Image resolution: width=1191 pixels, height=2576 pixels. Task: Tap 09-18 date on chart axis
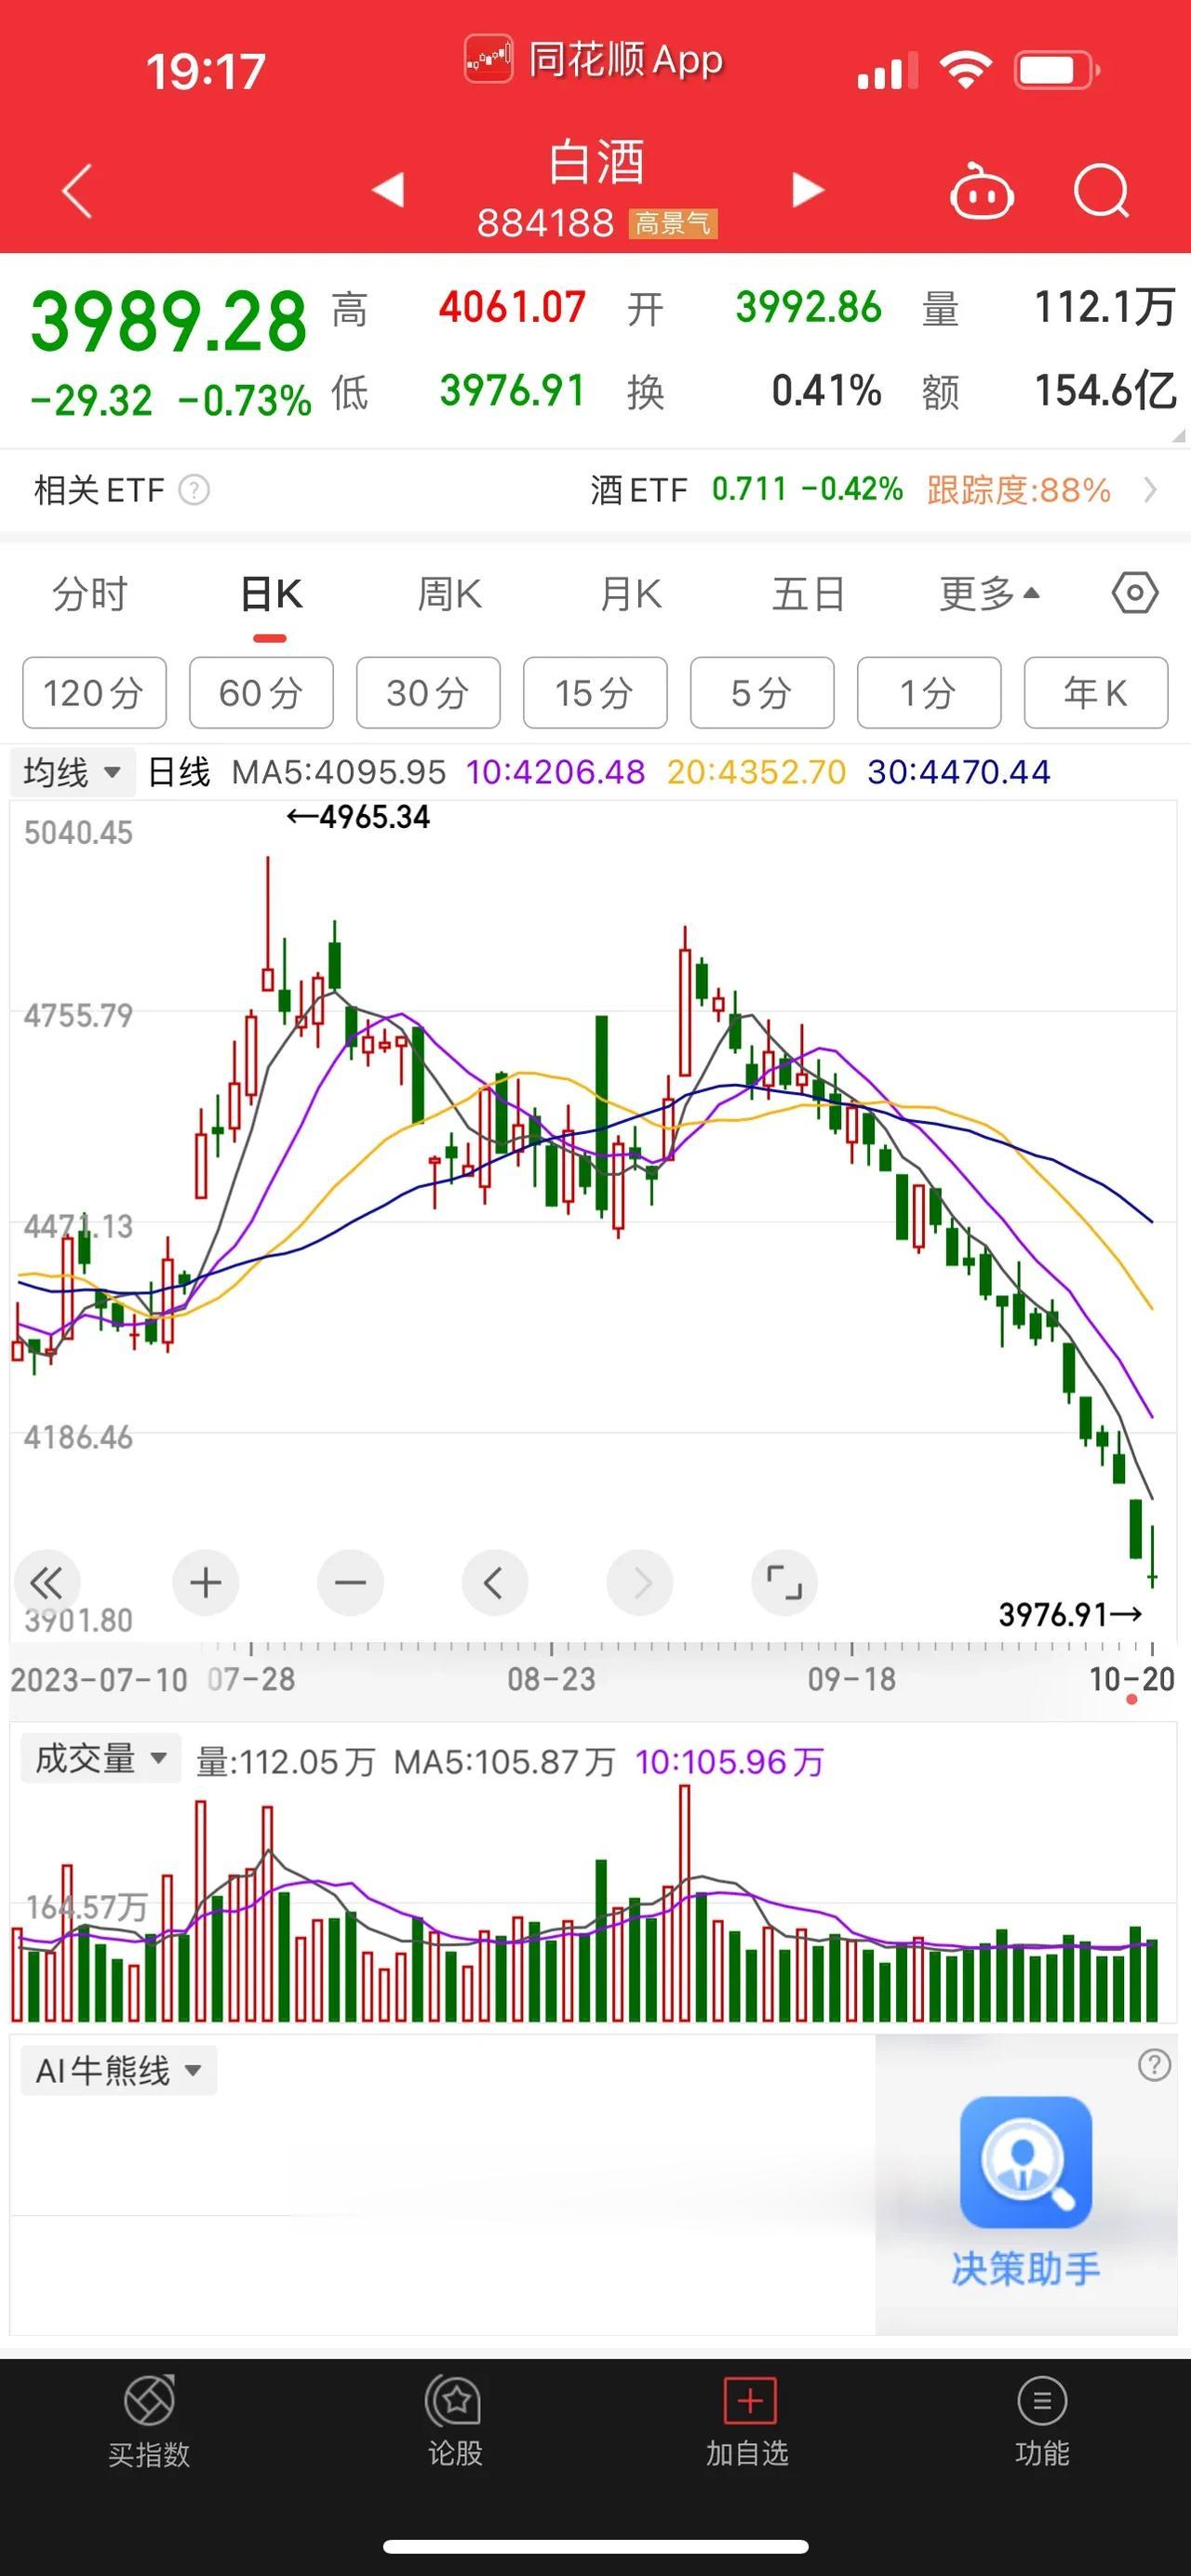click(852, 1679)
